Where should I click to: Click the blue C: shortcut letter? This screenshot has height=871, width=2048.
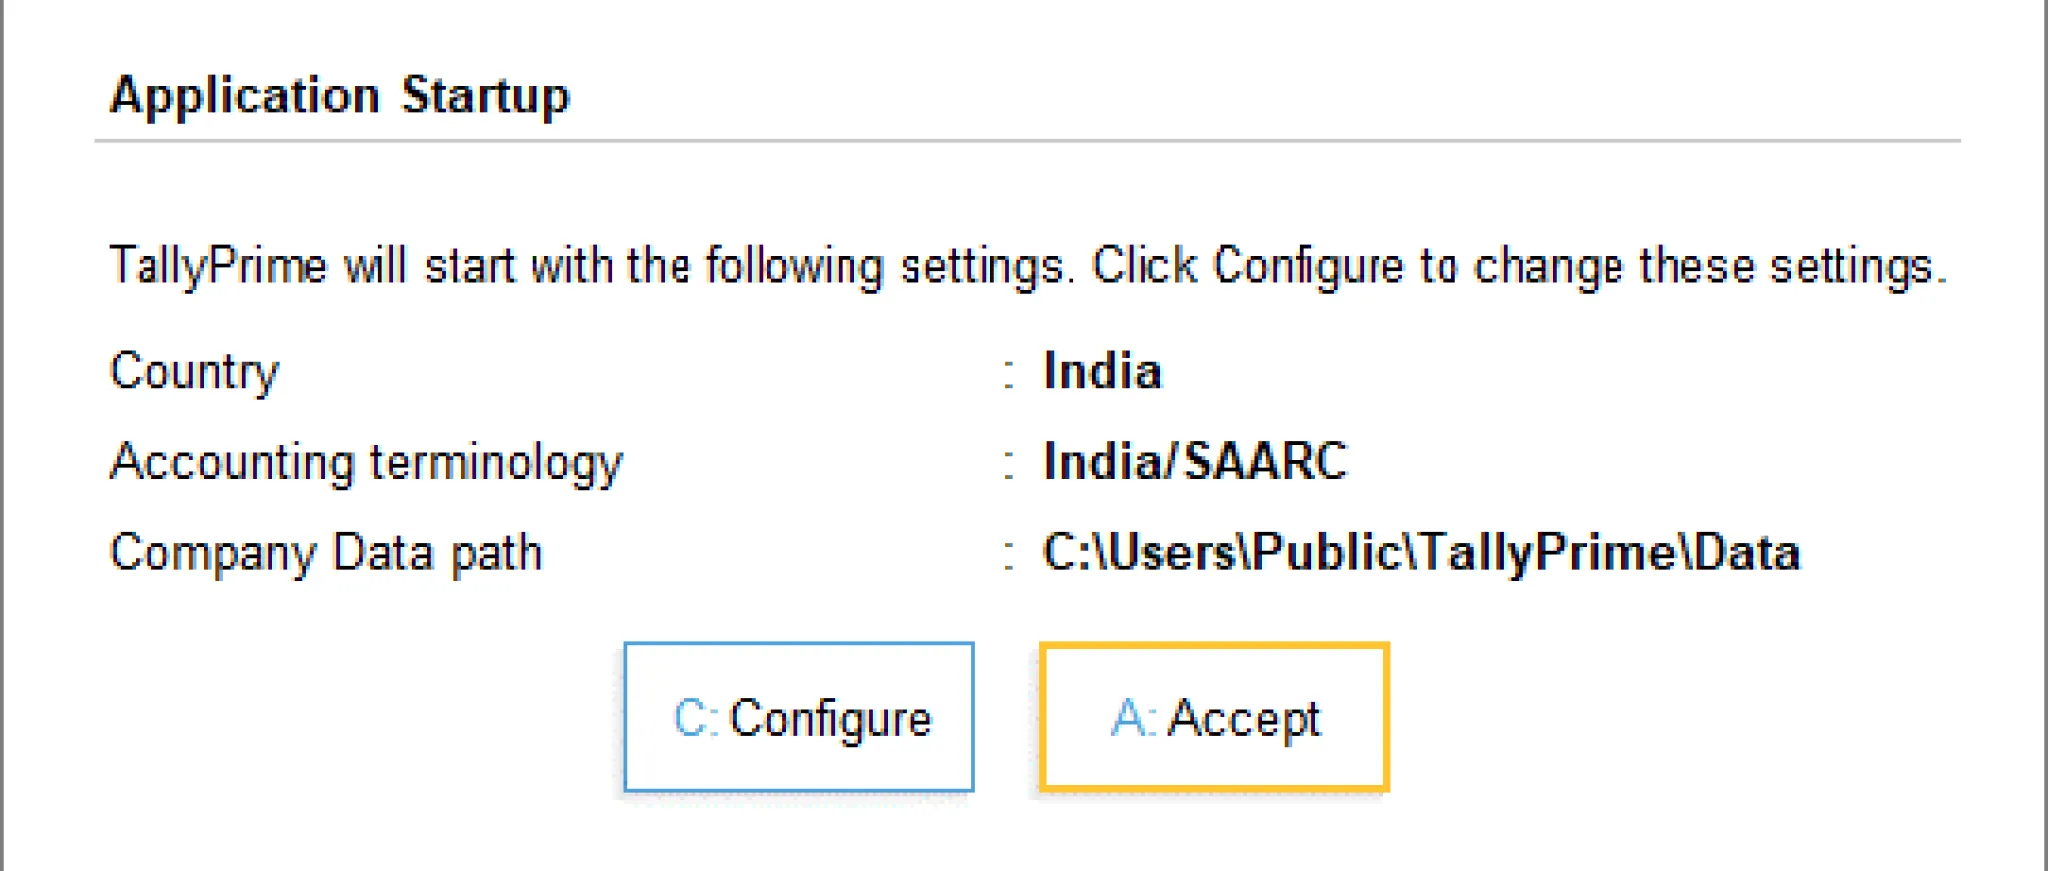tap(694, 718)
